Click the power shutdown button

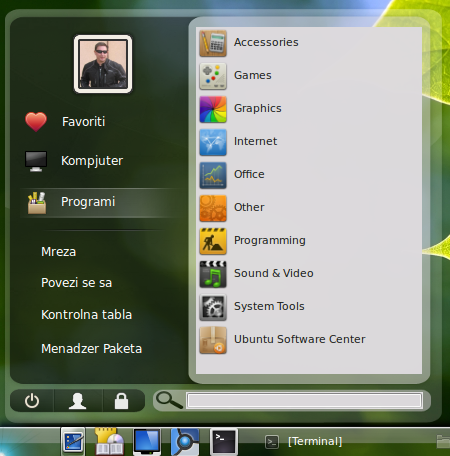[32, 401]
